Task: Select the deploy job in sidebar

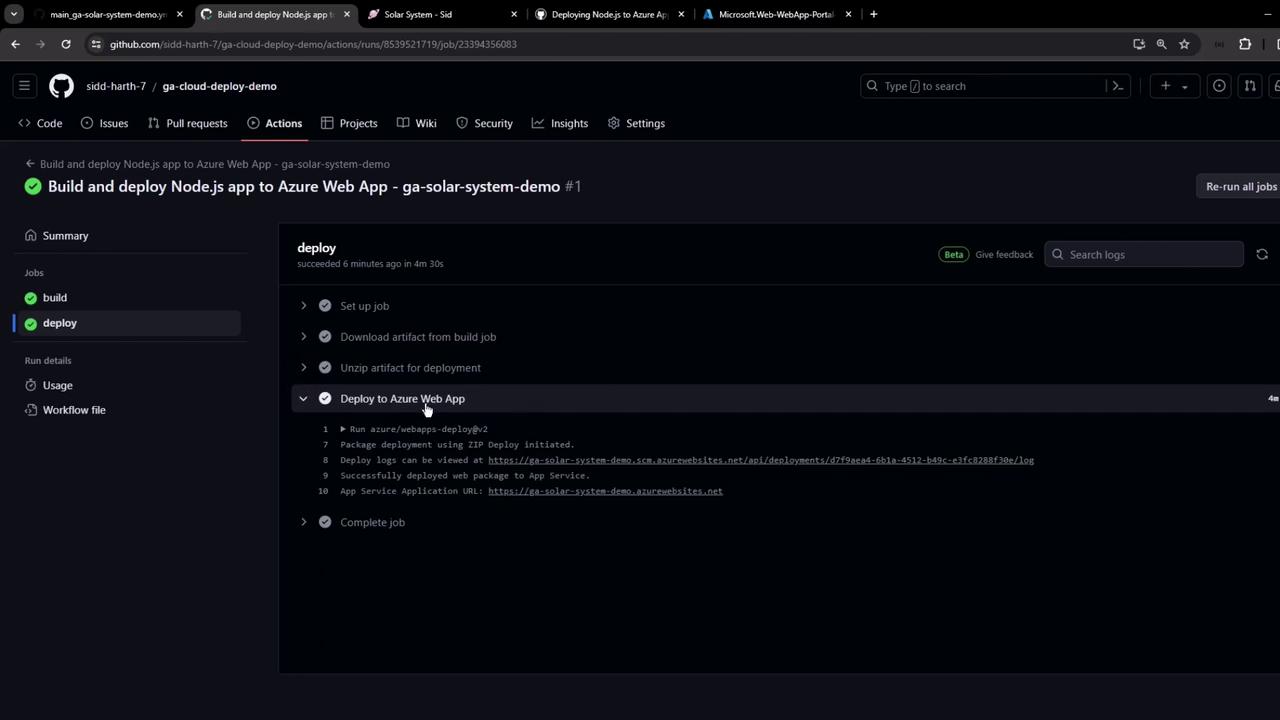Action: 127,323
